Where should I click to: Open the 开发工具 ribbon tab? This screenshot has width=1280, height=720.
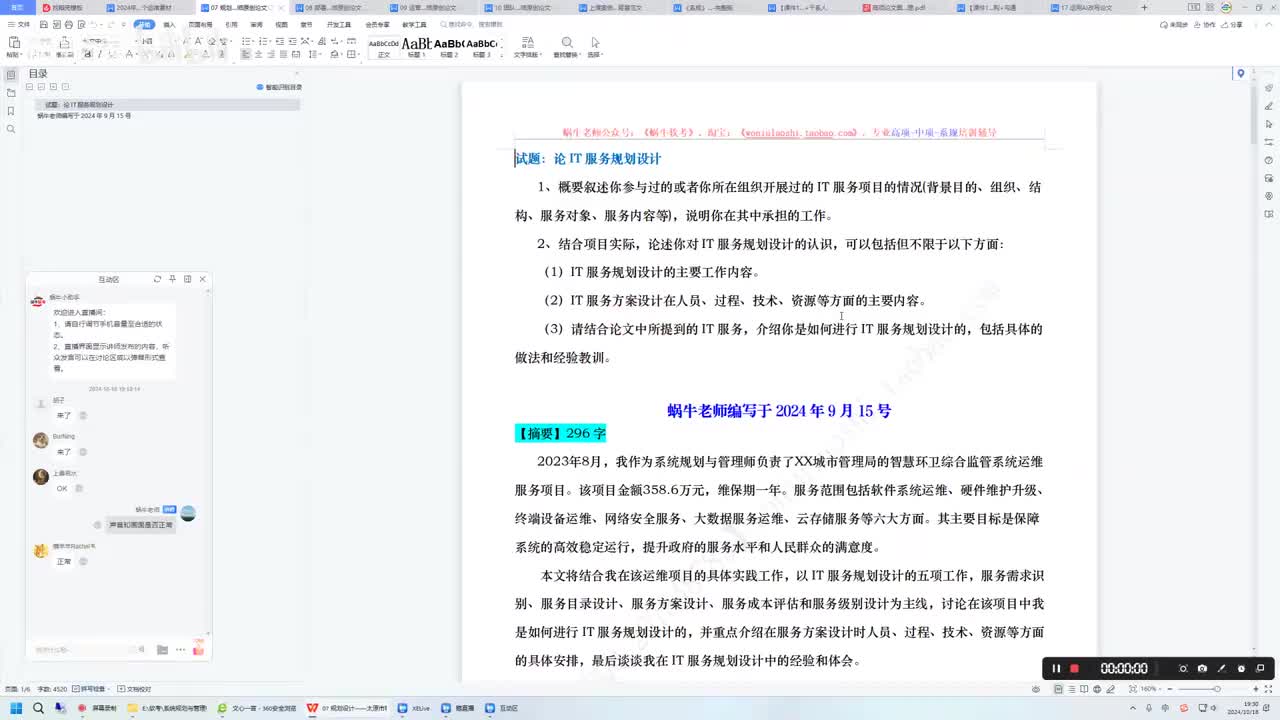click(339, 24)
